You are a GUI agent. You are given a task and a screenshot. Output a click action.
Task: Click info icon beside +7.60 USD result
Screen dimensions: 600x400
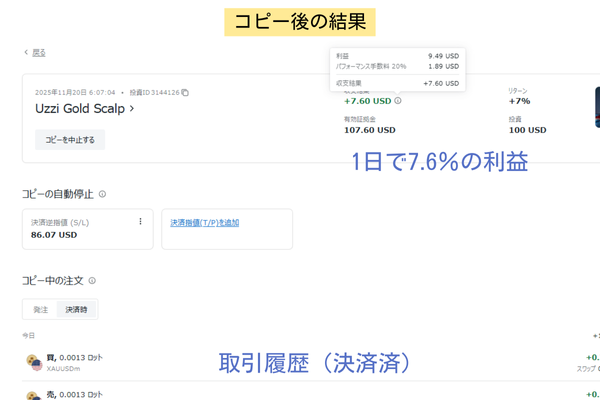coord(398,100)
